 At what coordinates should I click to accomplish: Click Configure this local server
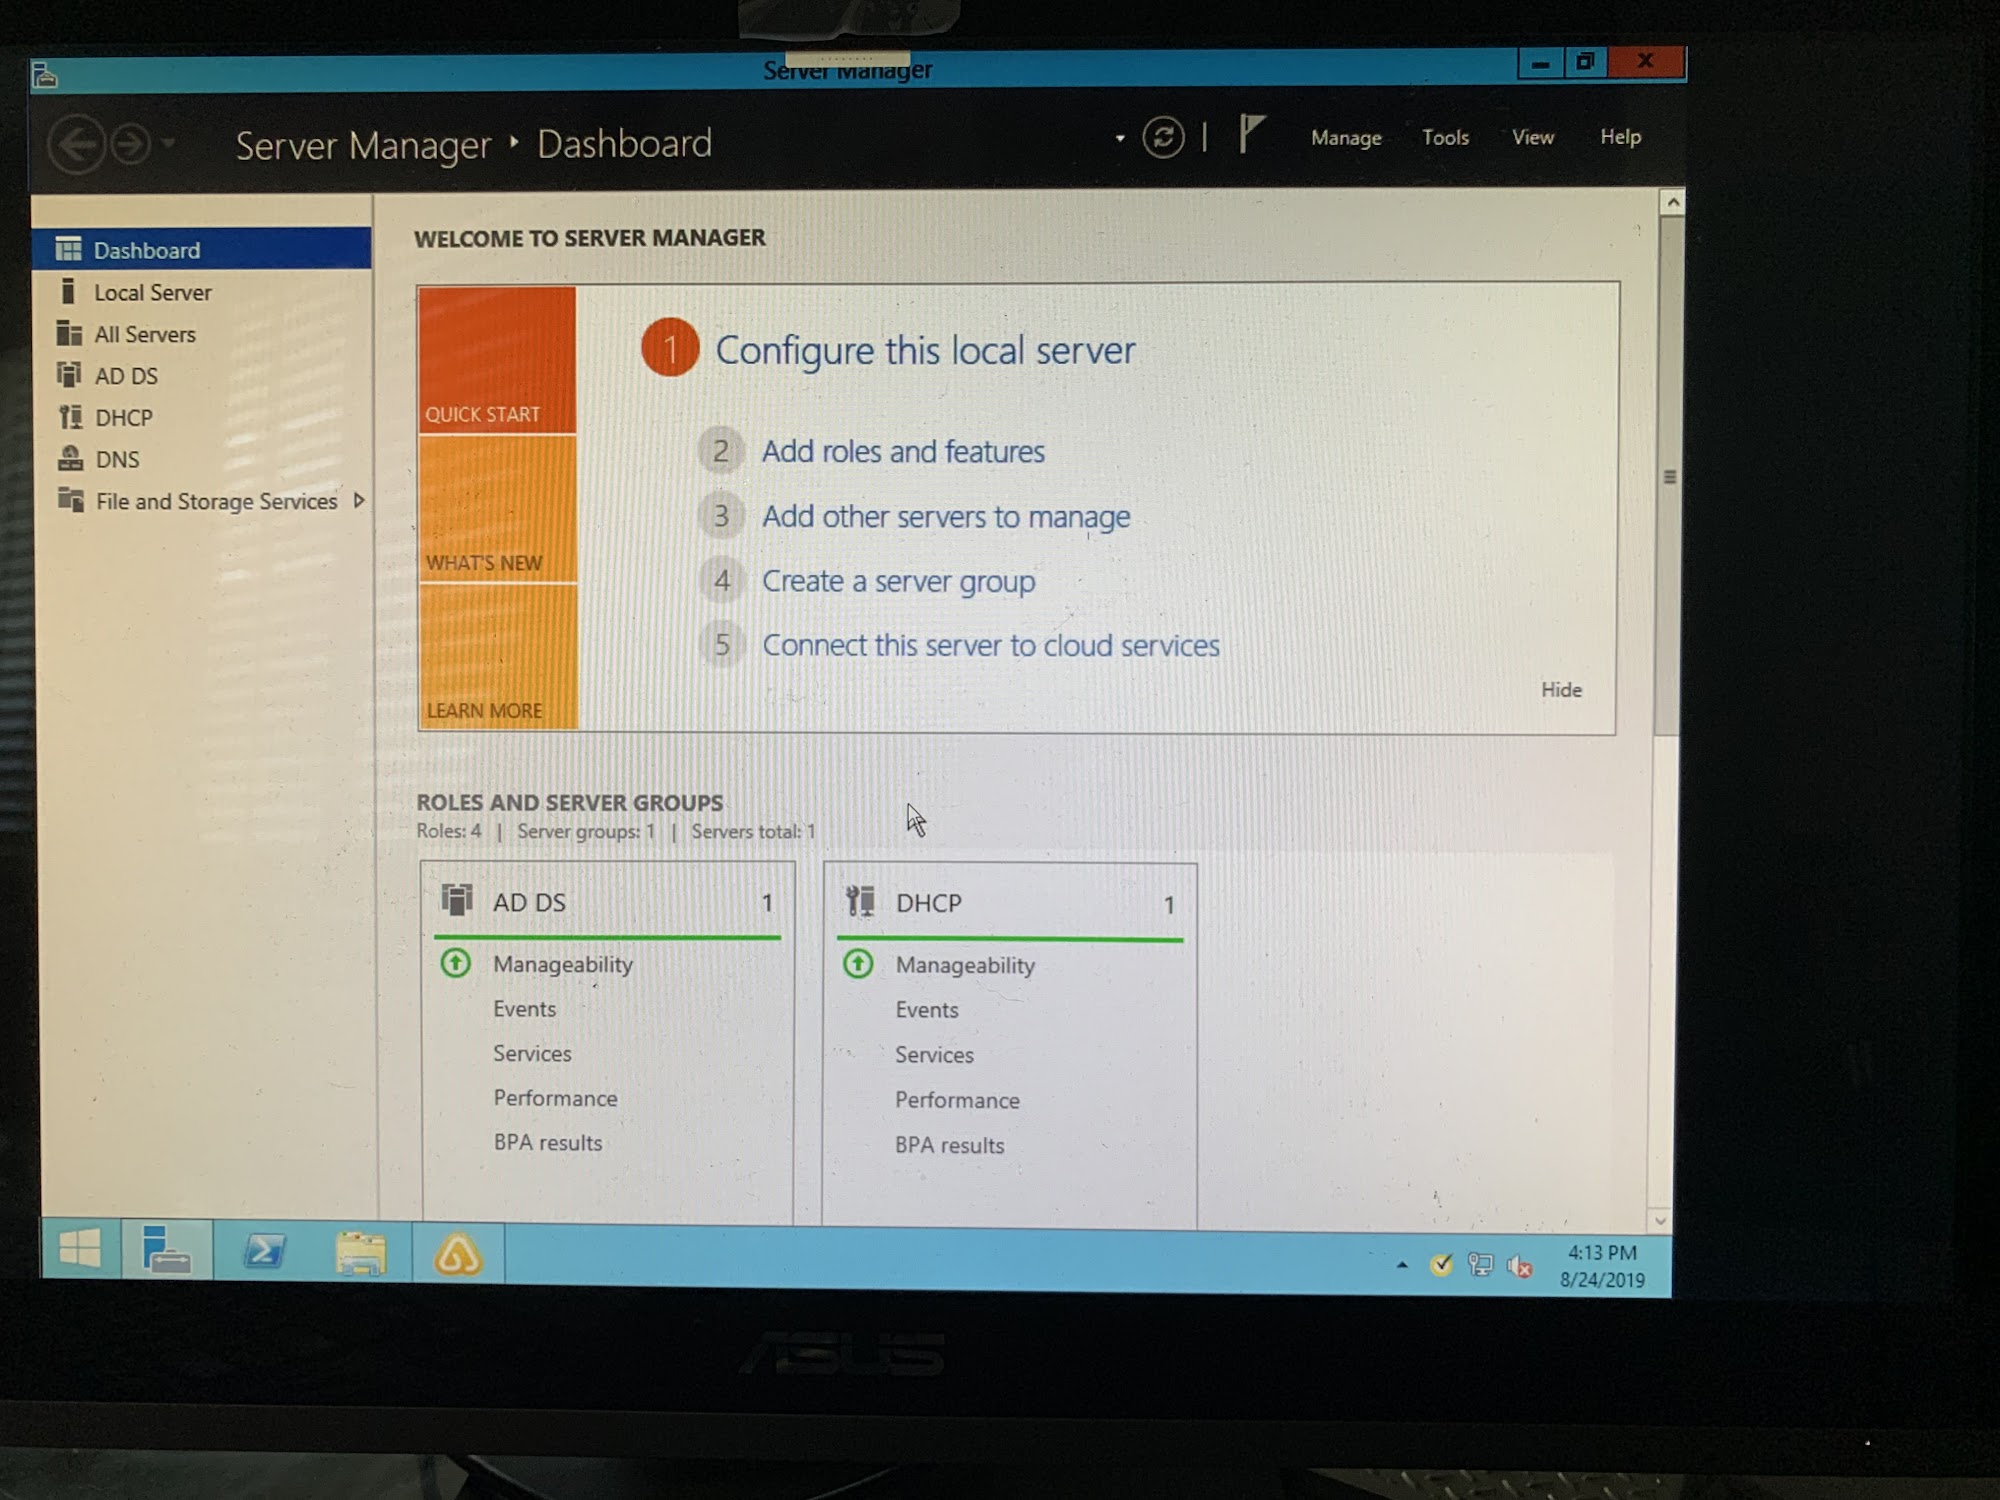pos(925,350)
